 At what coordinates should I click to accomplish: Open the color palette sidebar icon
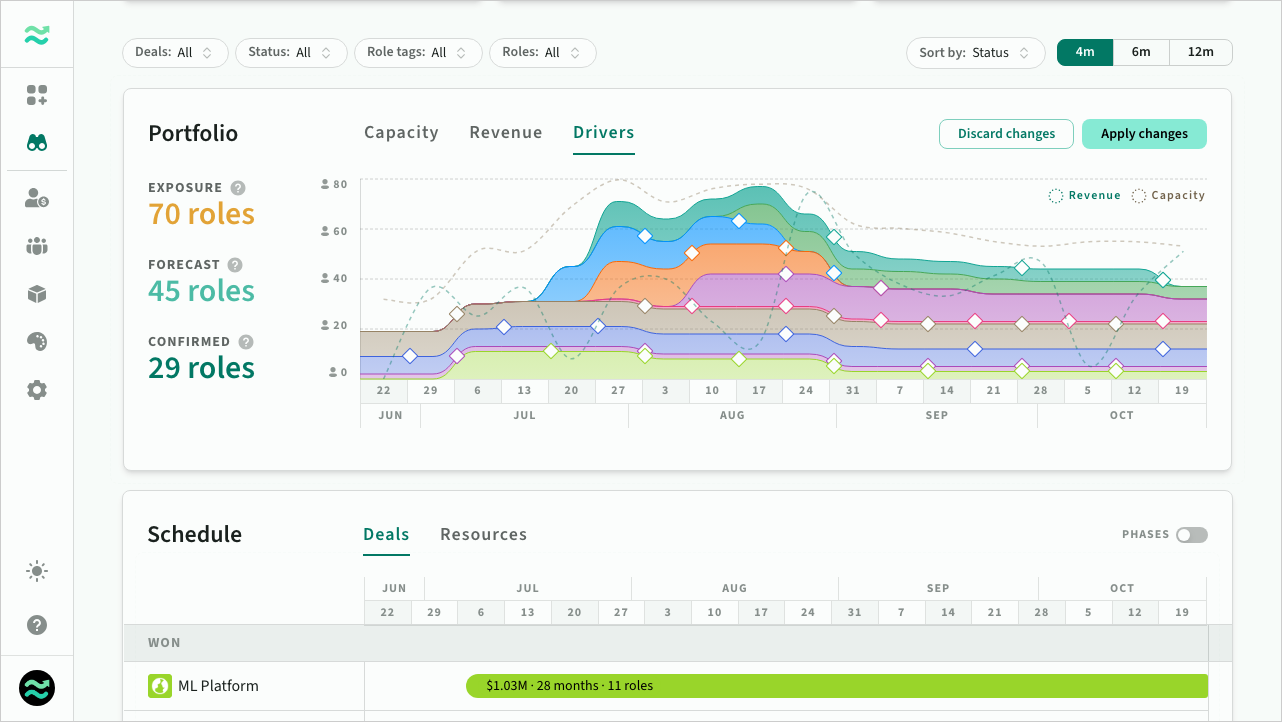(37, 342)
